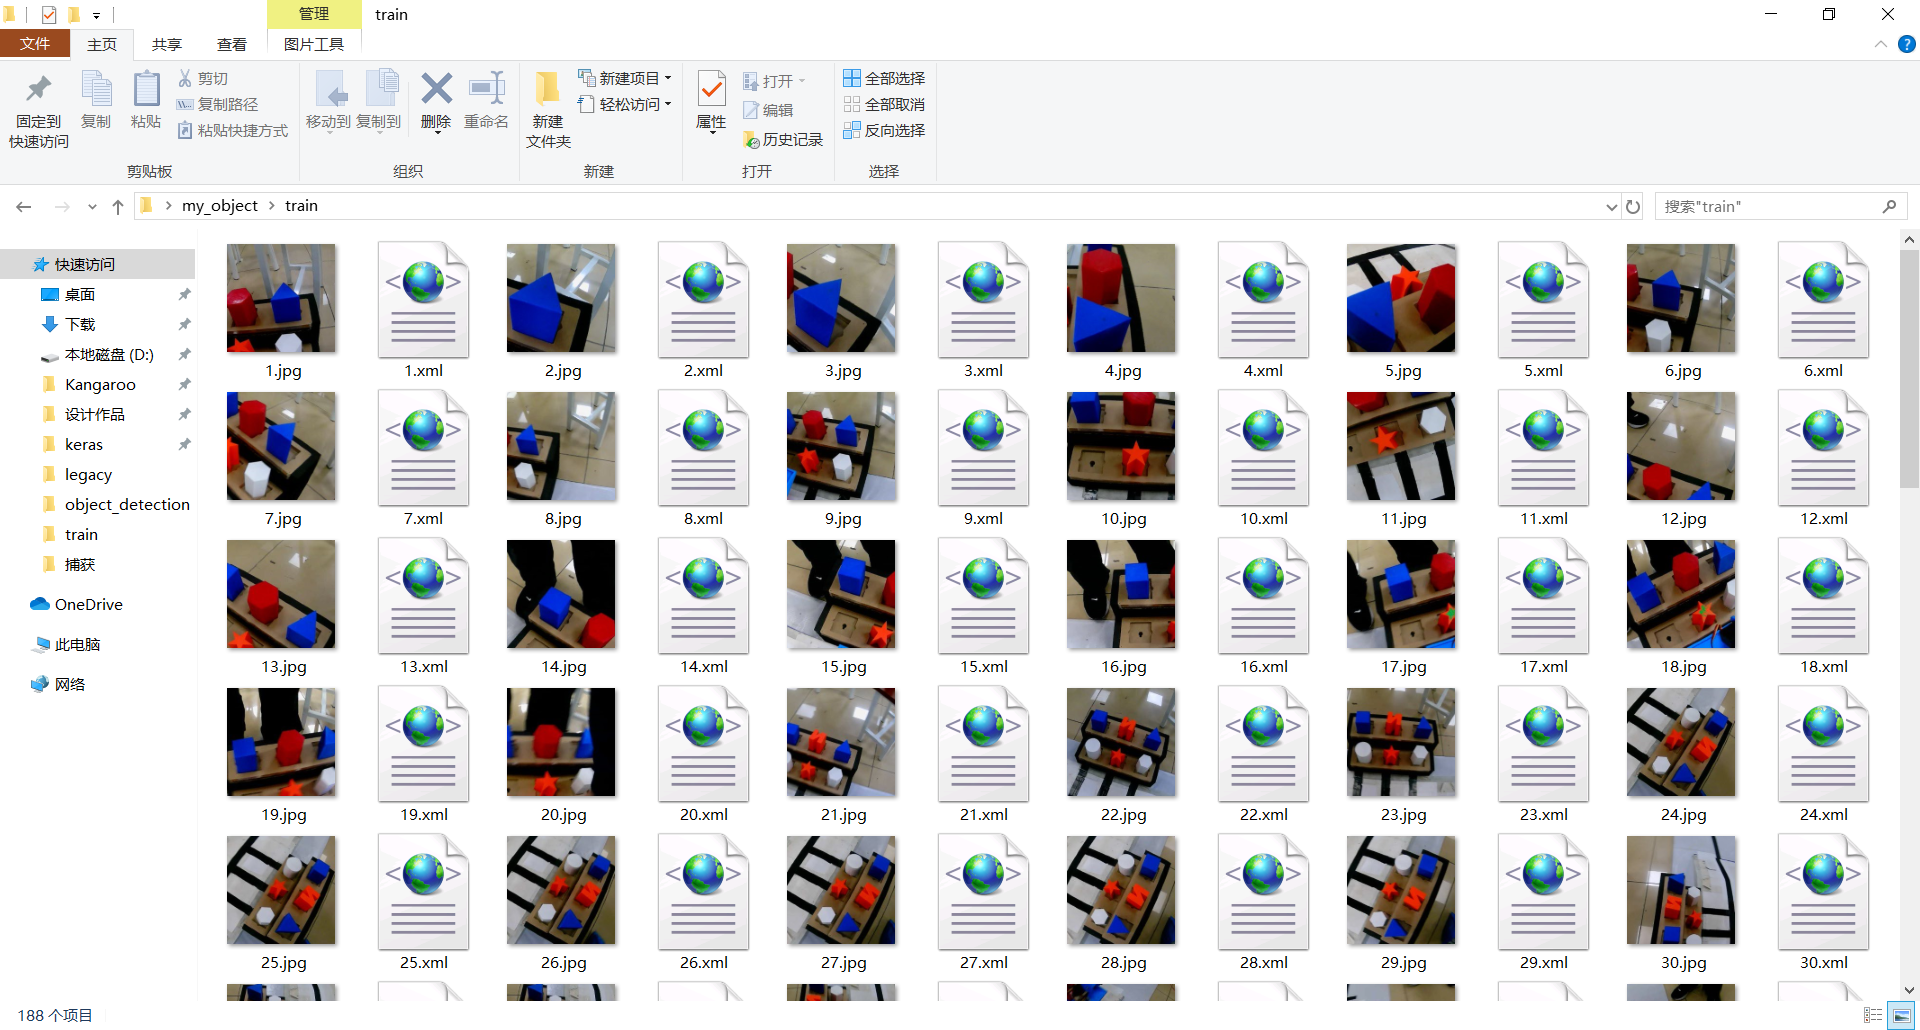Image resolution: width=1920 pixels, height=1030 pixels.
Task: Collapse the ribbon with chevron
Action: [x=1880, y=44]
